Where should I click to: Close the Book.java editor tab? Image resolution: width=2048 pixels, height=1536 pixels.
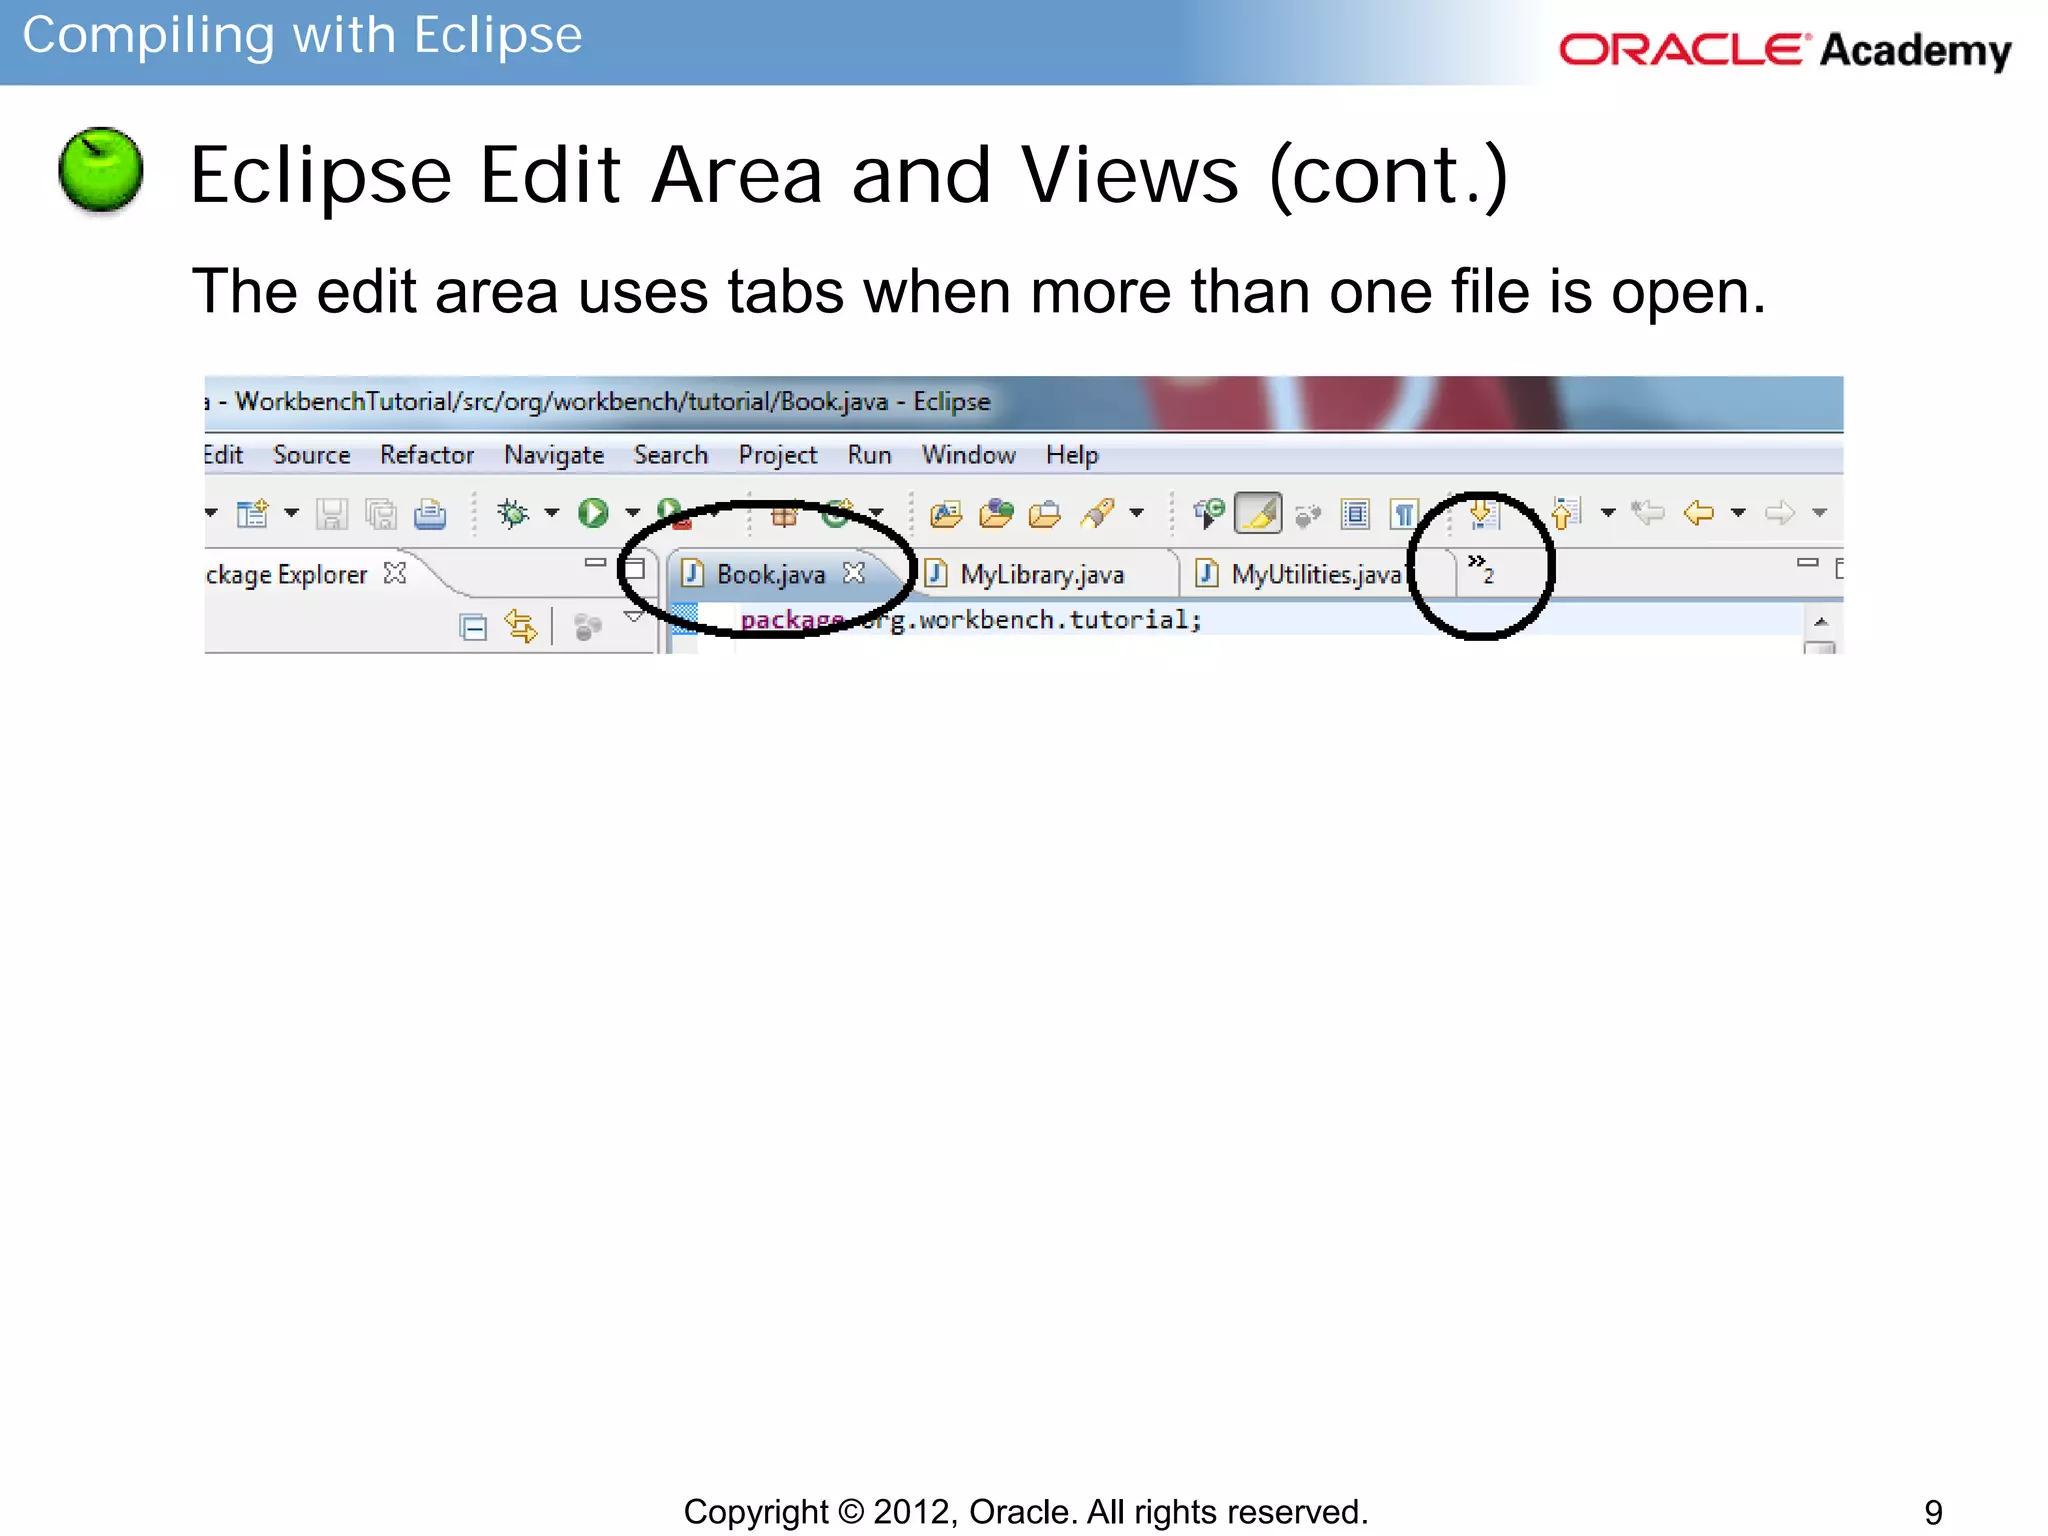pyautogui.click(x=853, y=573)
